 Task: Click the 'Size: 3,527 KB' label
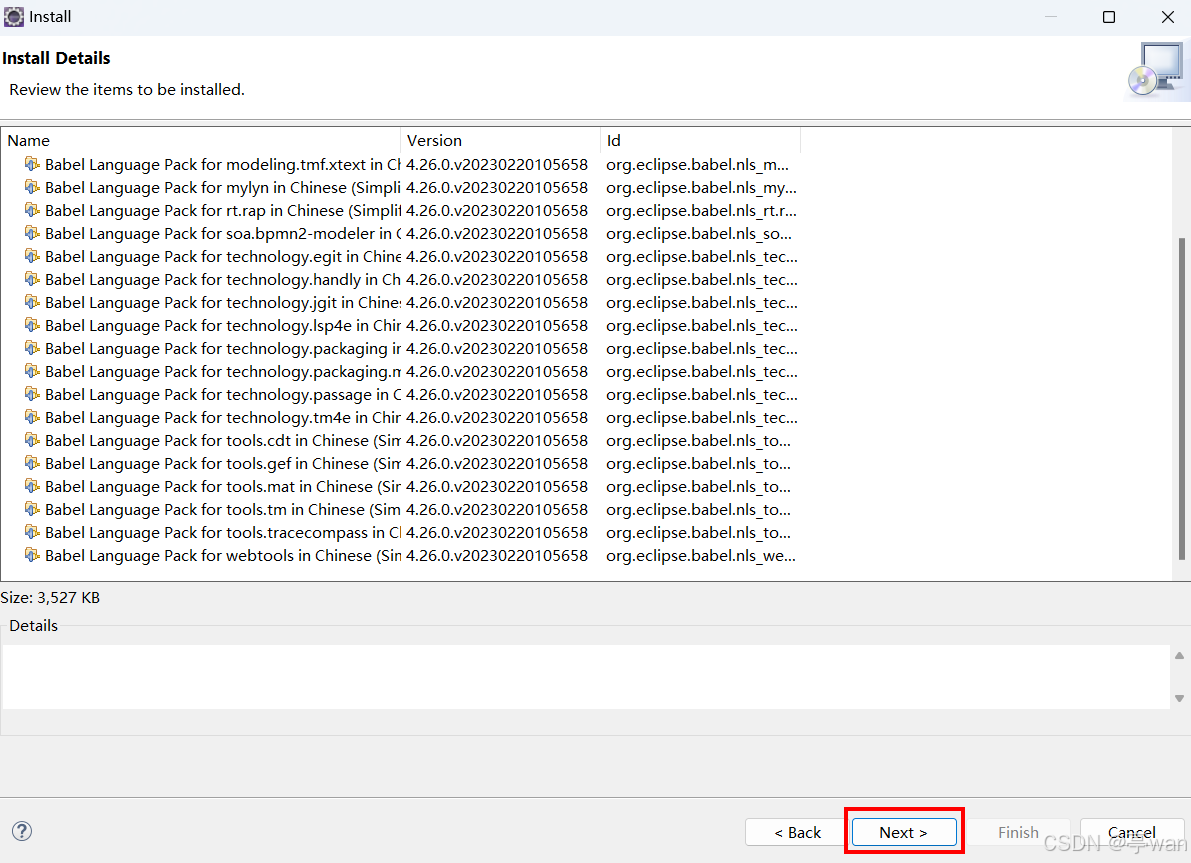[x=50, y=598]
